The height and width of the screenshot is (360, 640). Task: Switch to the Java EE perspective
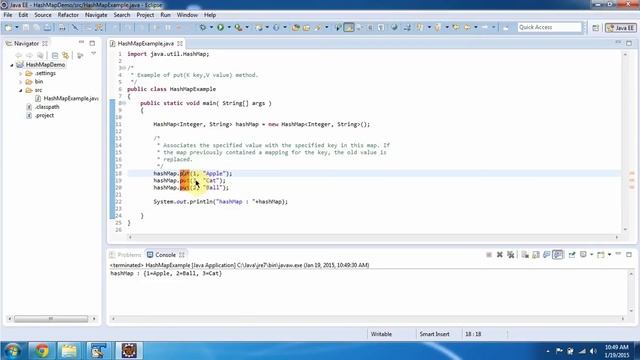pyautogui.click(x=620, y=28)
